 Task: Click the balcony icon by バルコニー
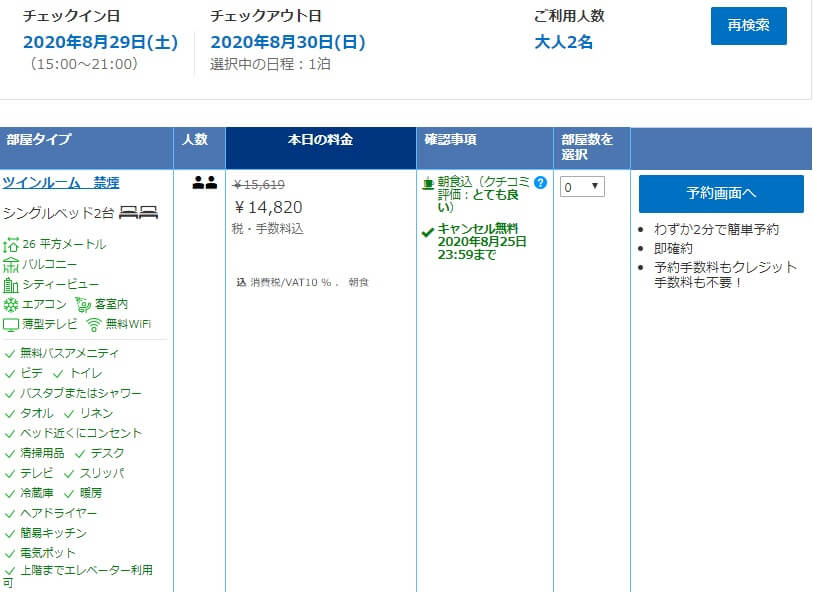pyautogui.click(x=10, y=265)
